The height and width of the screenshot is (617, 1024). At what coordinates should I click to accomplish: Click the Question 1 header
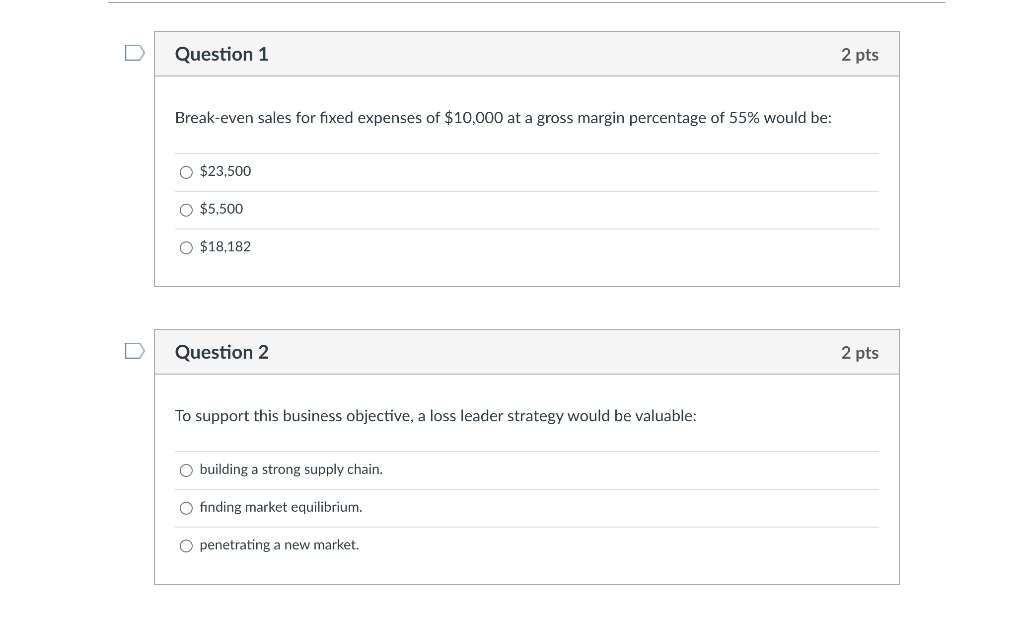pos(221,54)
